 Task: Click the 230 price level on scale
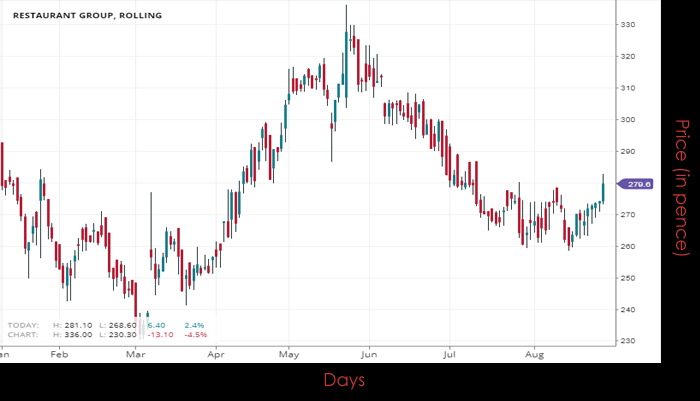[x=628, y=342]
